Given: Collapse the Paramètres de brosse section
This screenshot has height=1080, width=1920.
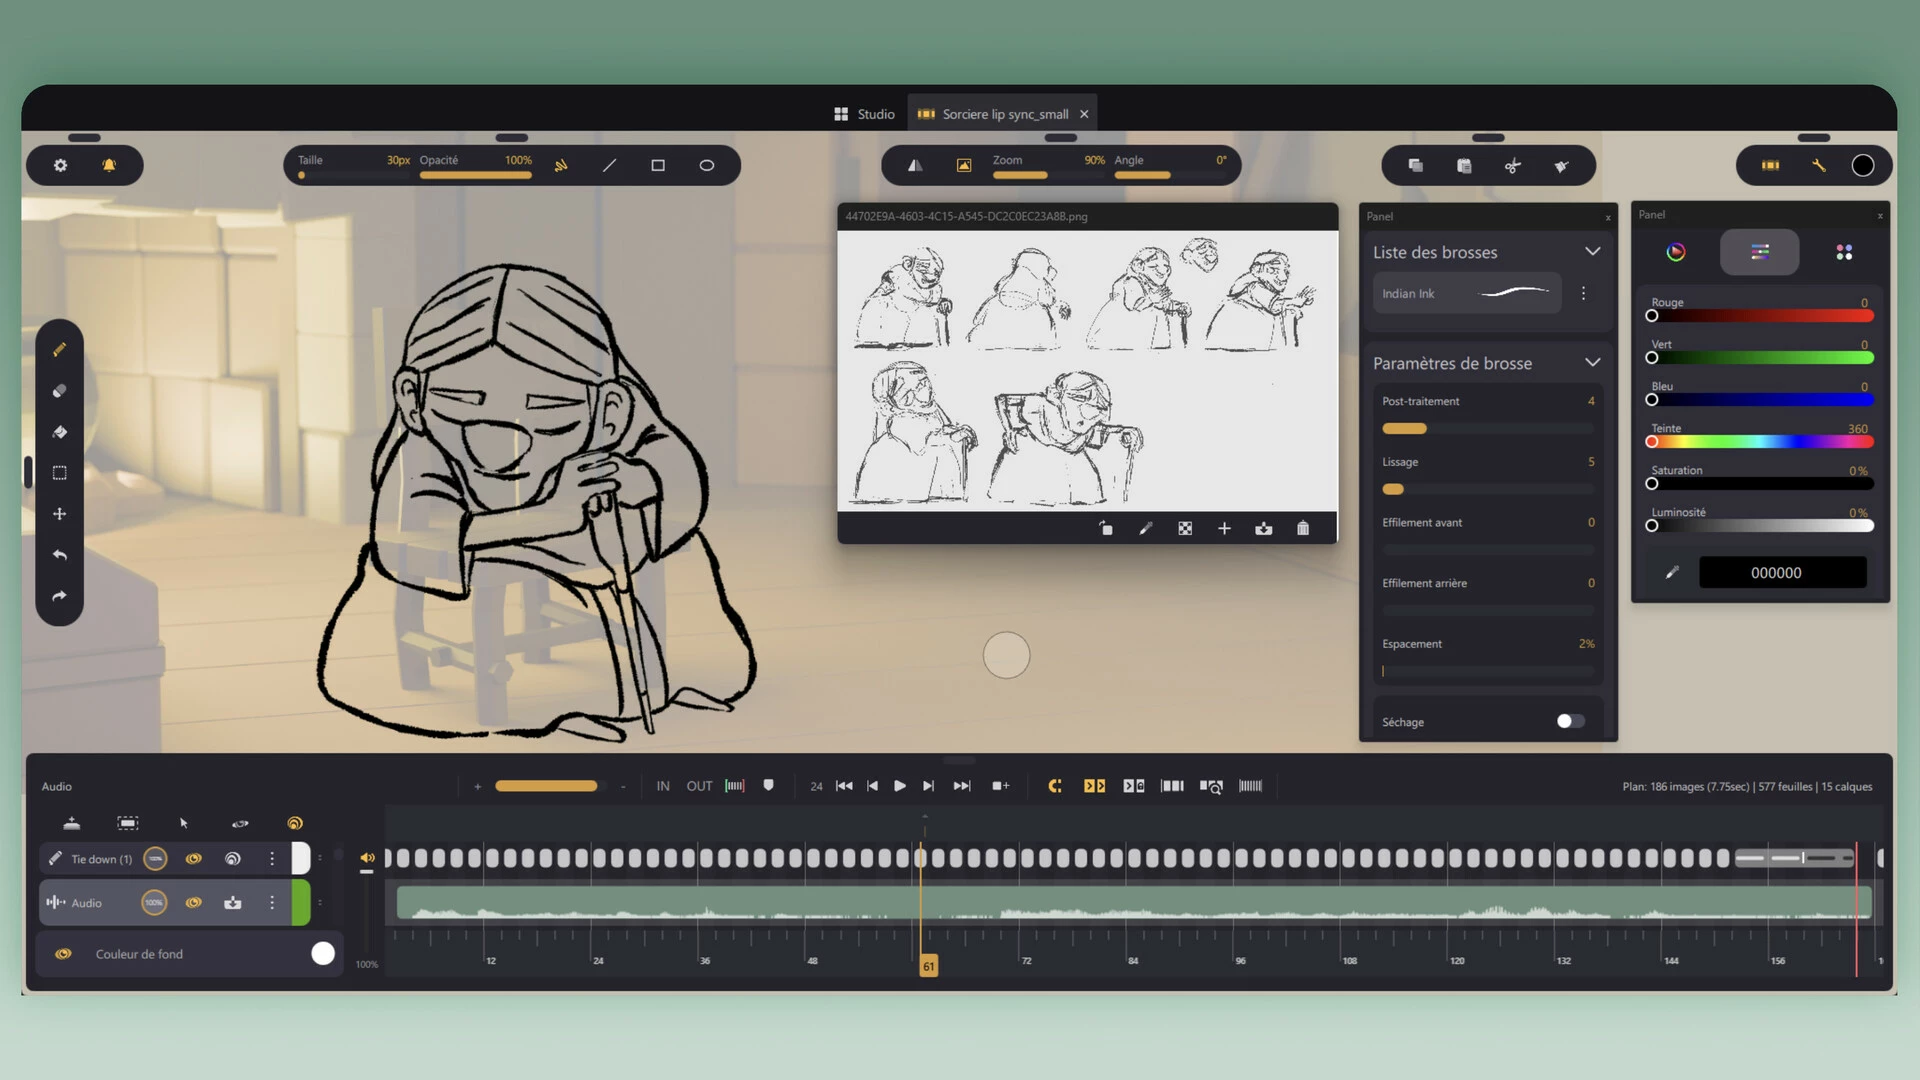Looking at the screenshot, I should [1593, 362].
